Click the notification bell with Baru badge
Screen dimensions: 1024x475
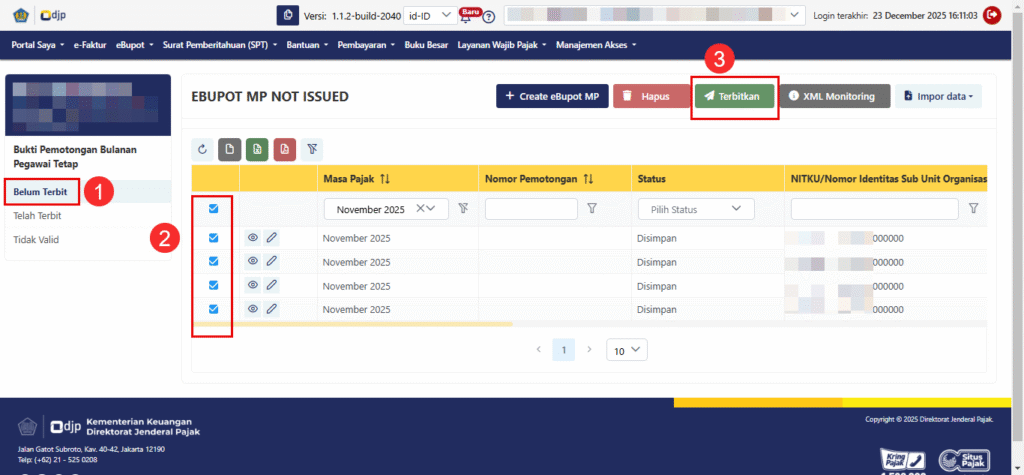[466, 17]
